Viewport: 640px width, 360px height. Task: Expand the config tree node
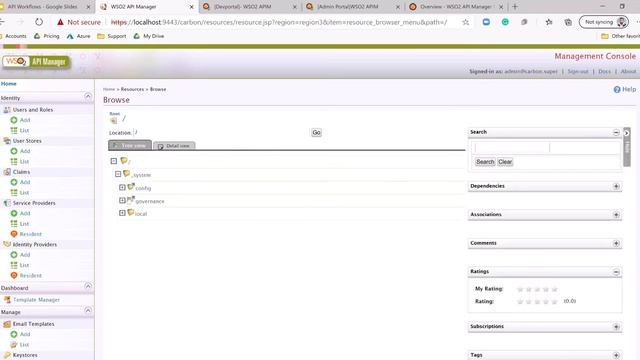point(122,187)
